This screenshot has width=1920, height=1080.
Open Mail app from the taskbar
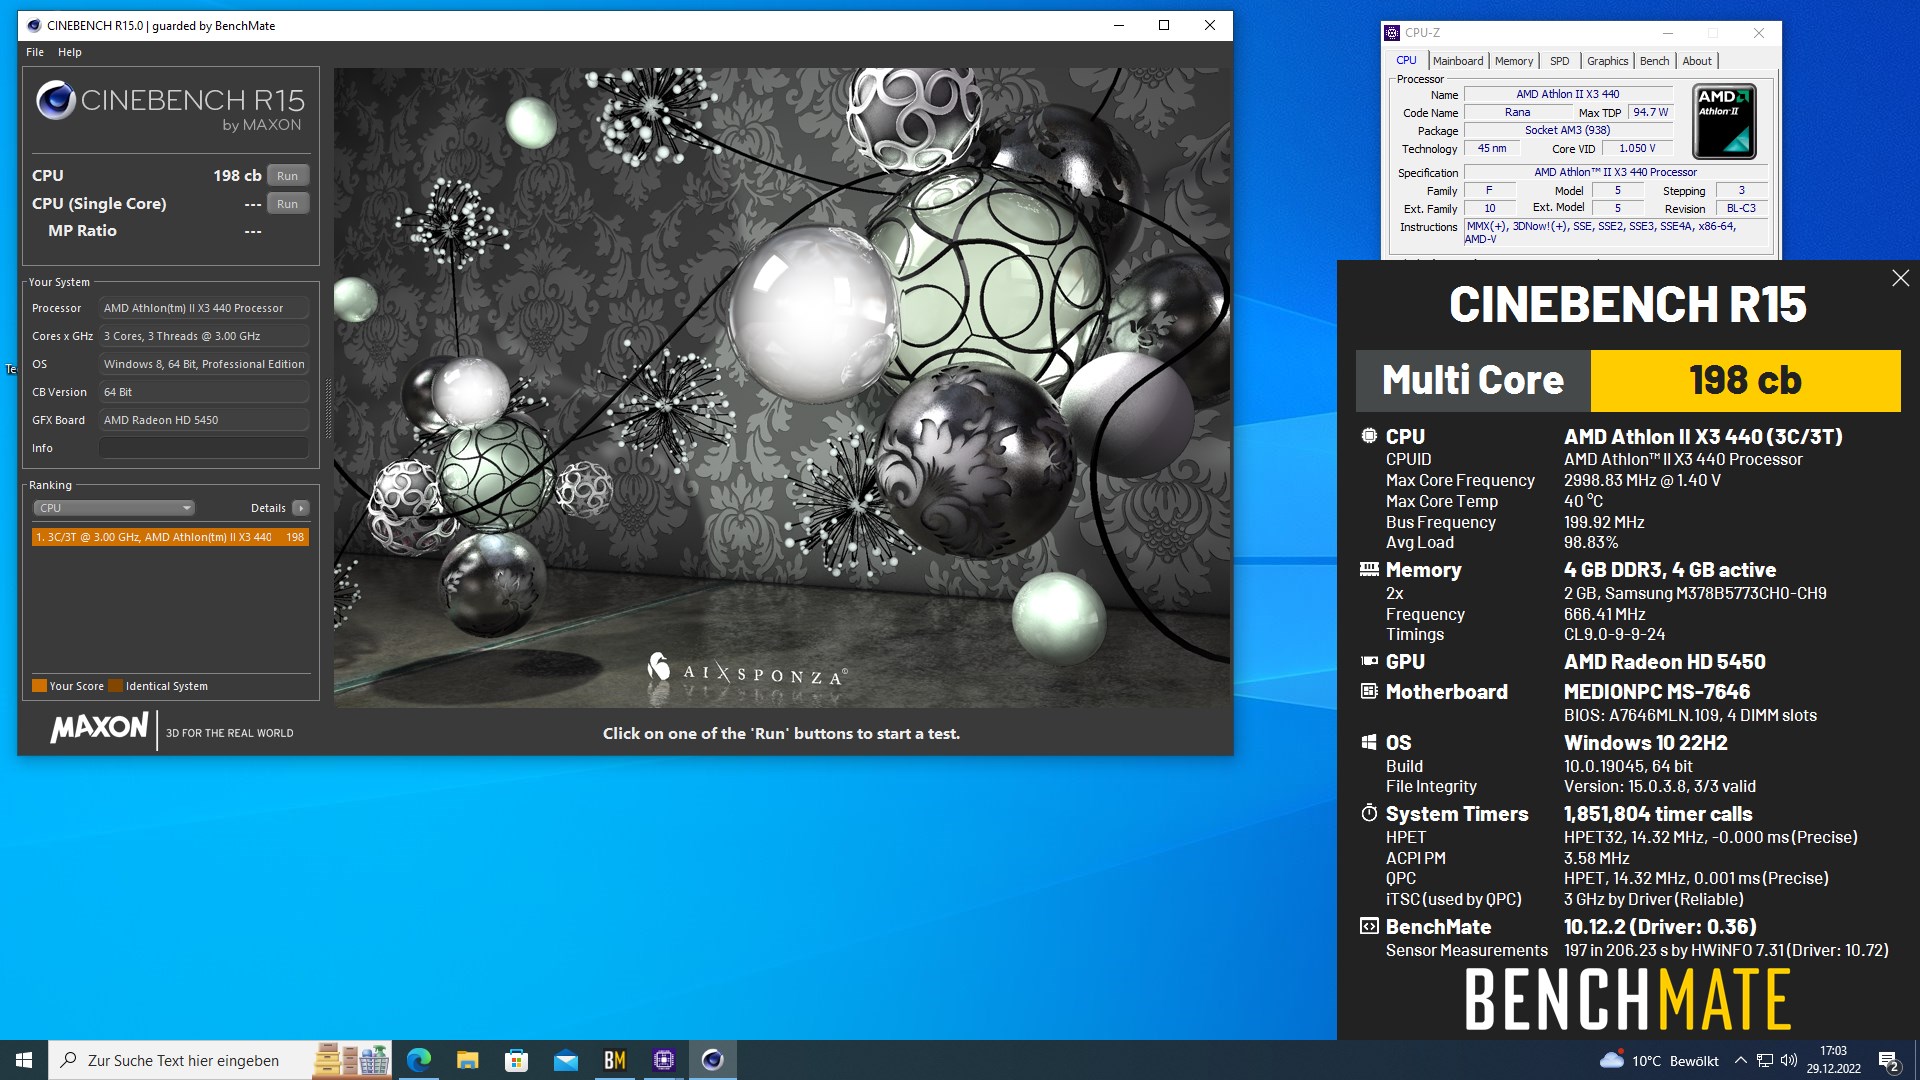[565, 1060]
